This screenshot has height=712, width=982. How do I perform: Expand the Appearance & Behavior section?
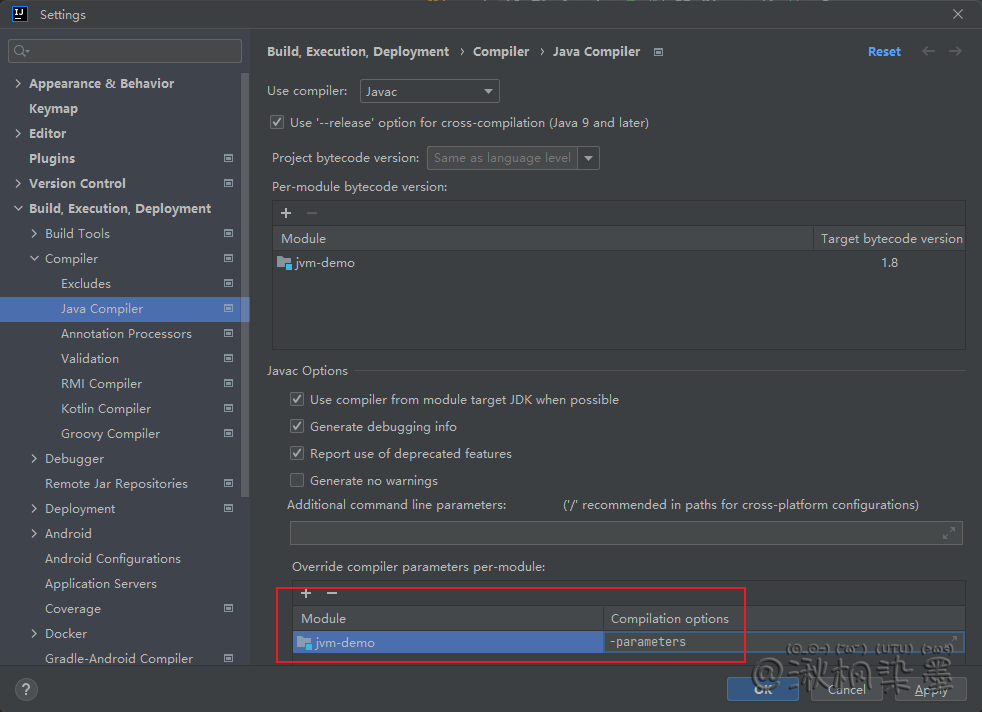(x=18, y=84)
